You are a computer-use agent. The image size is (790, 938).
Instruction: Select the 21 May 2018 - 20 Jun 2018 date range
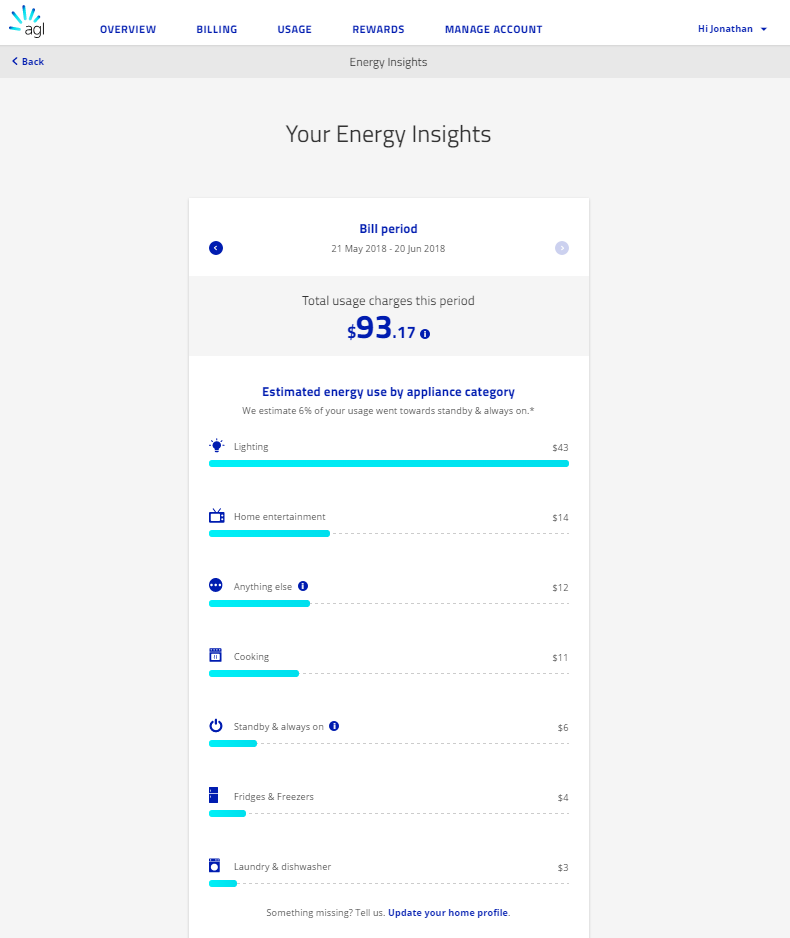click(x=388, y=248)
